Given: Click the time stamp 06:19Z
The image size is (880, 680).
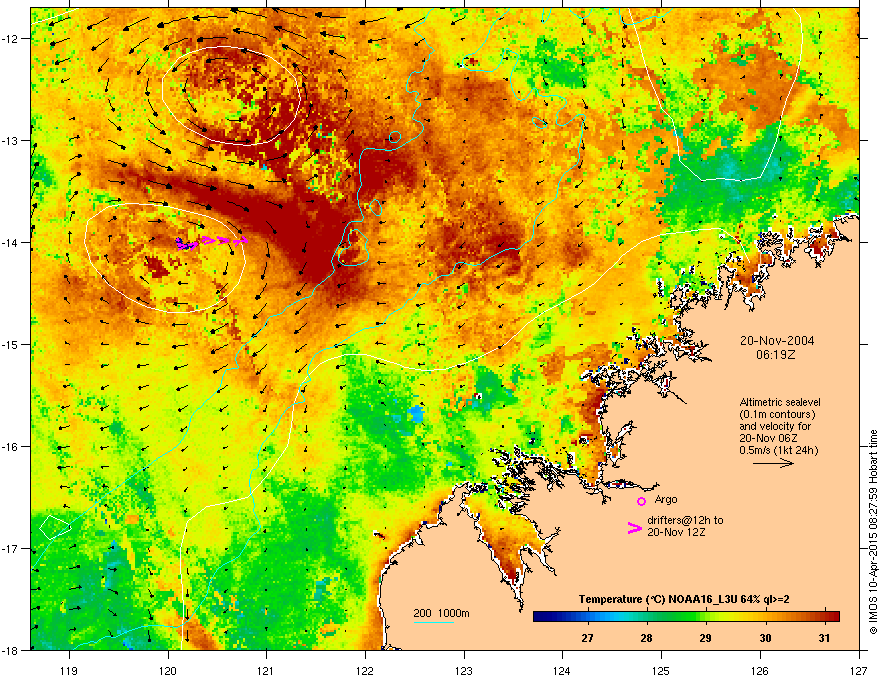Looking at the screenshot, I should coord(776,355).
